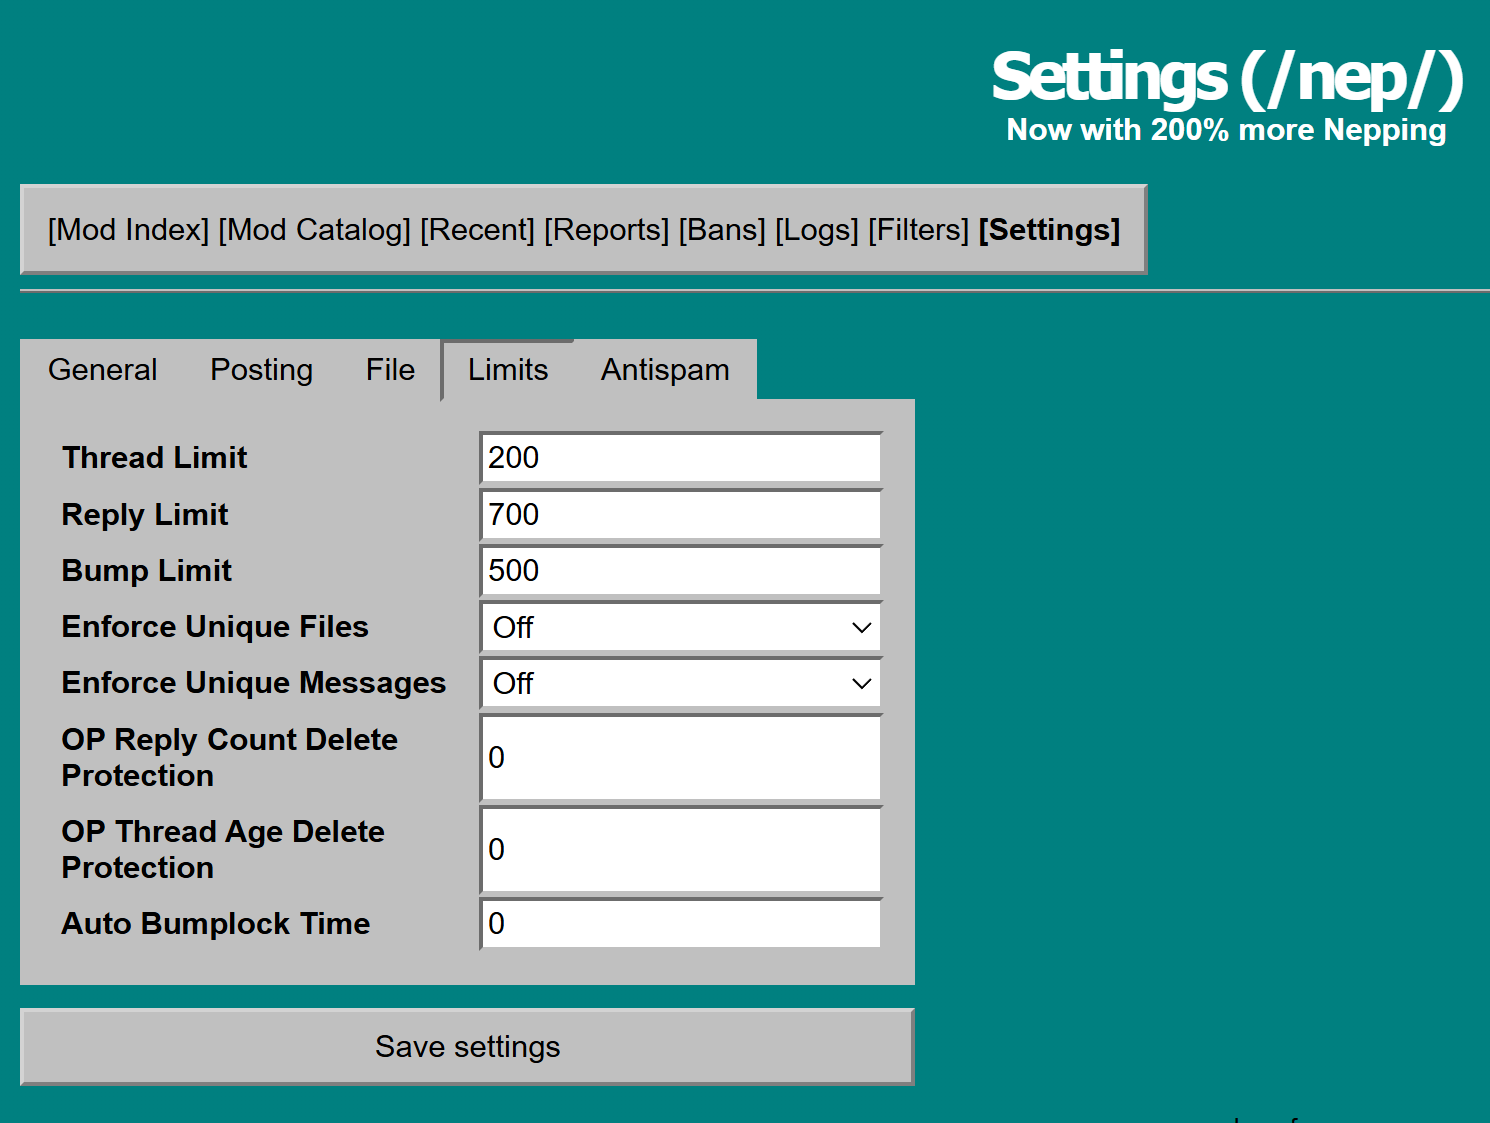Switch to the Posting tab
This screenshot has width=1490, height=1123.
point(261,370)
